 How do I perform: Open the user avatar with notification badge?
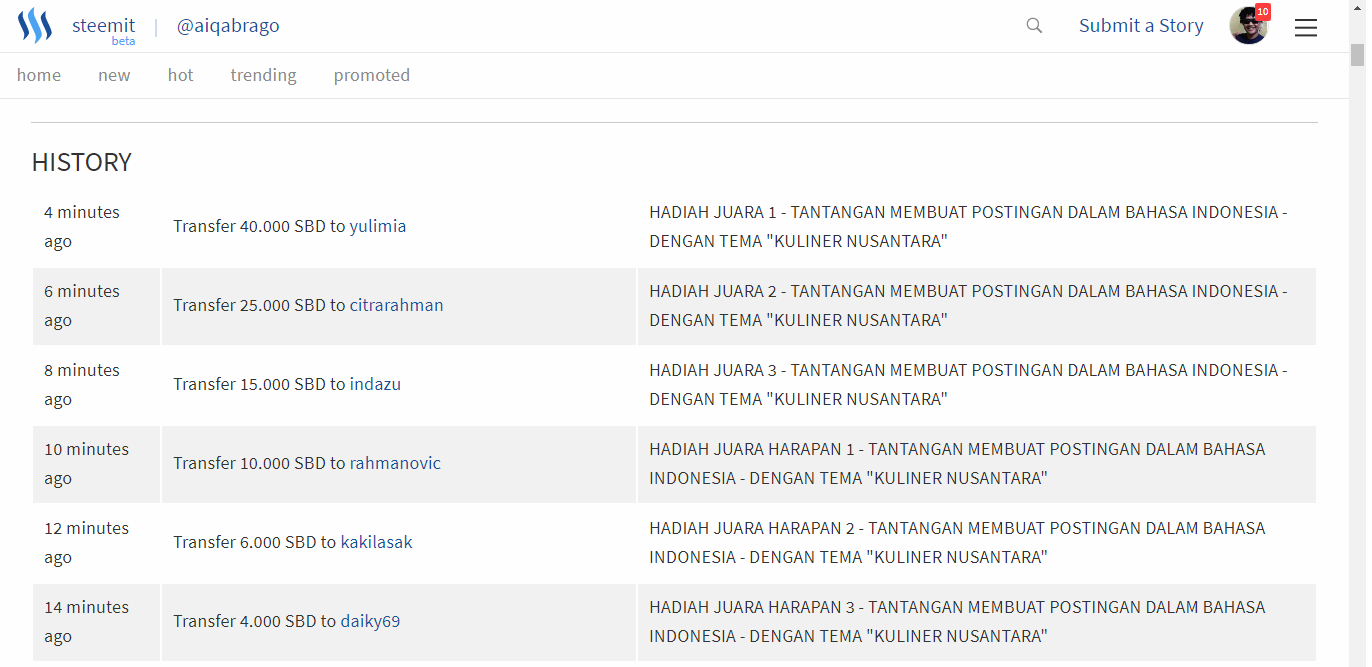click(x=1249, y=25)
